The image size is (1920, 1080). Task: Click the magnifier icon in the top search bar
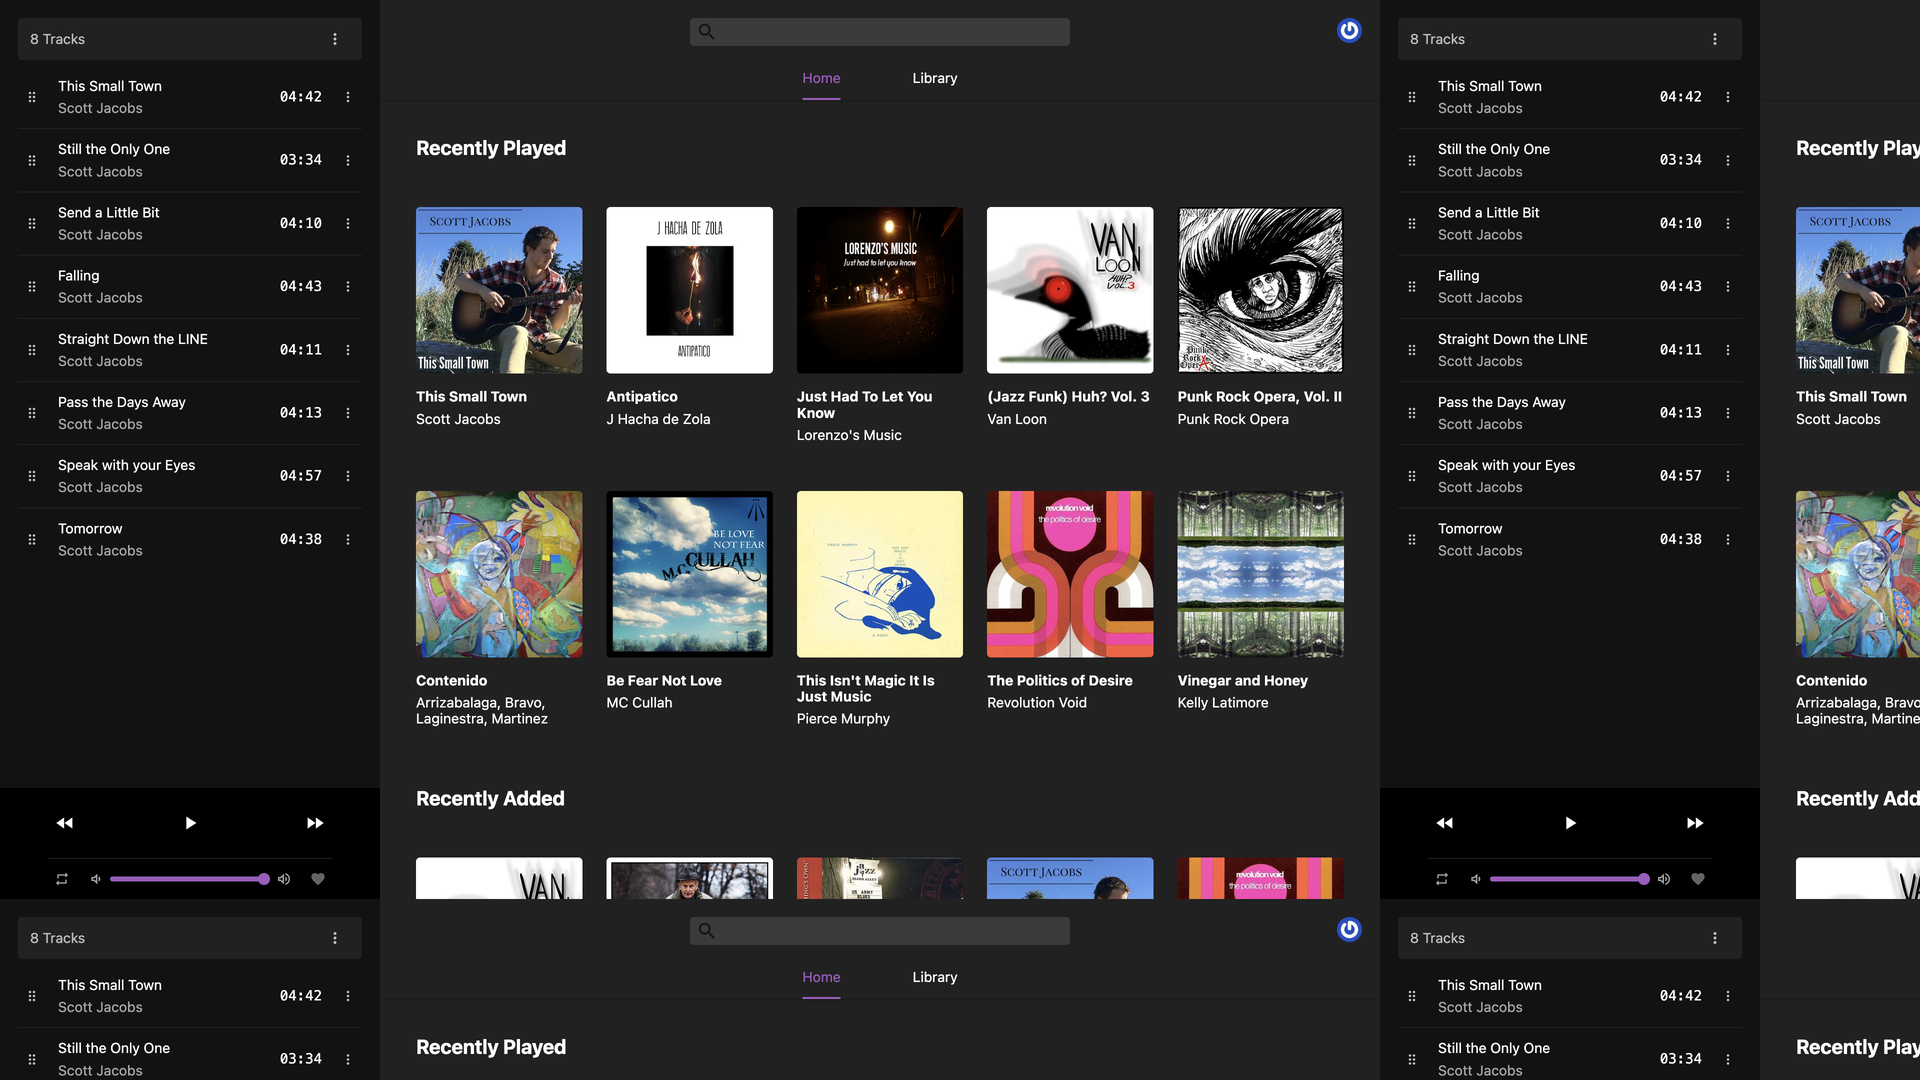point(706,32)
